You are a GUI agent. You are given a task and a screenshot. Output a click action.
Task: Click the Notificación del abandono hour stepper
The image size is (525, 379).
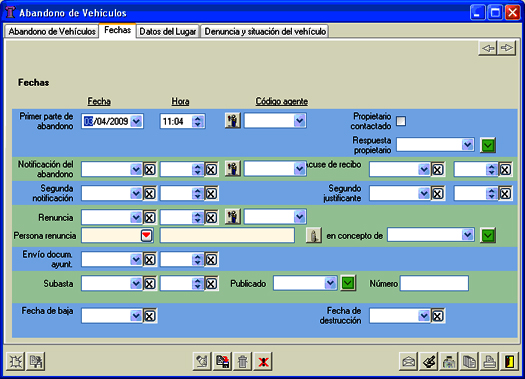coord(198,169)
